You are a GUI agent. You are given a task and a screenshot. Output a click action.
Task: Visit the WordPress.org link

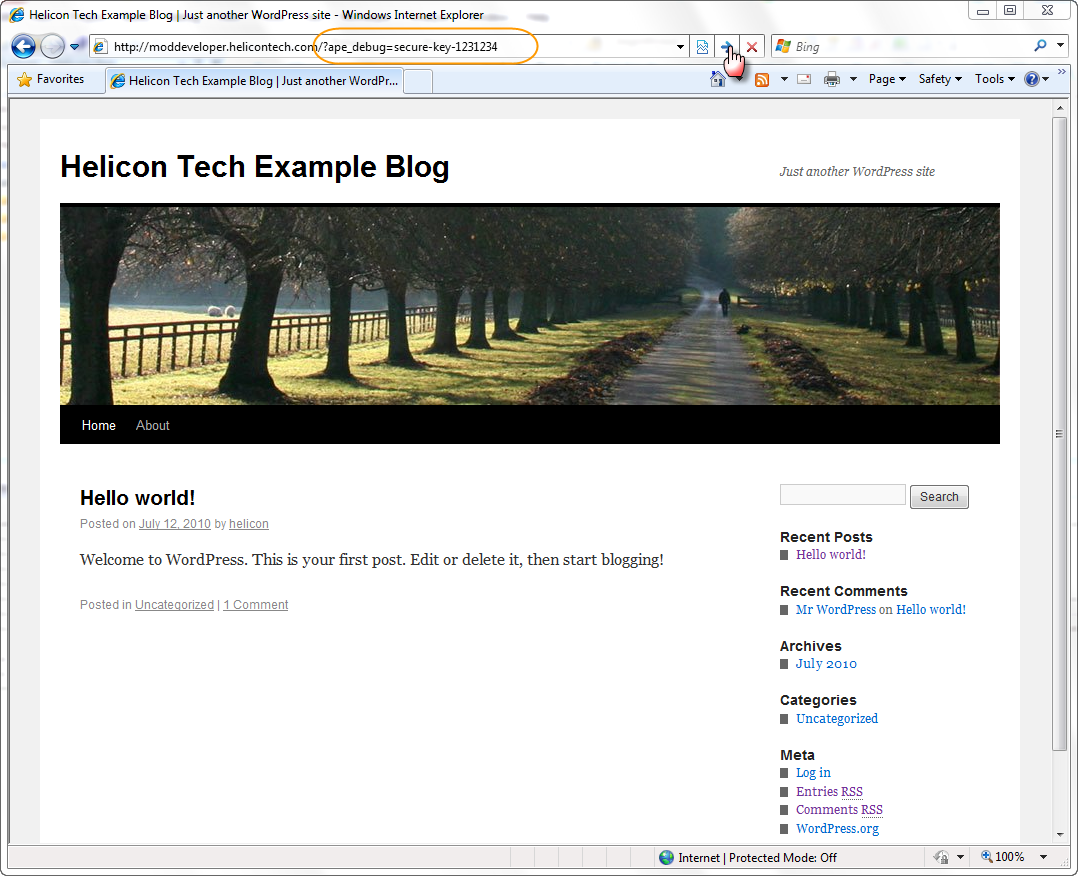(x=837, y=829)
